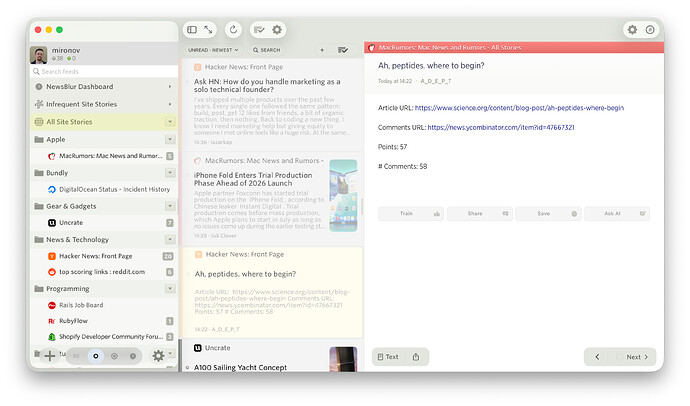The height and width of the screenshot is (406, 690).
Task: Open the RubyFlow feed
Action: [104, 321]
